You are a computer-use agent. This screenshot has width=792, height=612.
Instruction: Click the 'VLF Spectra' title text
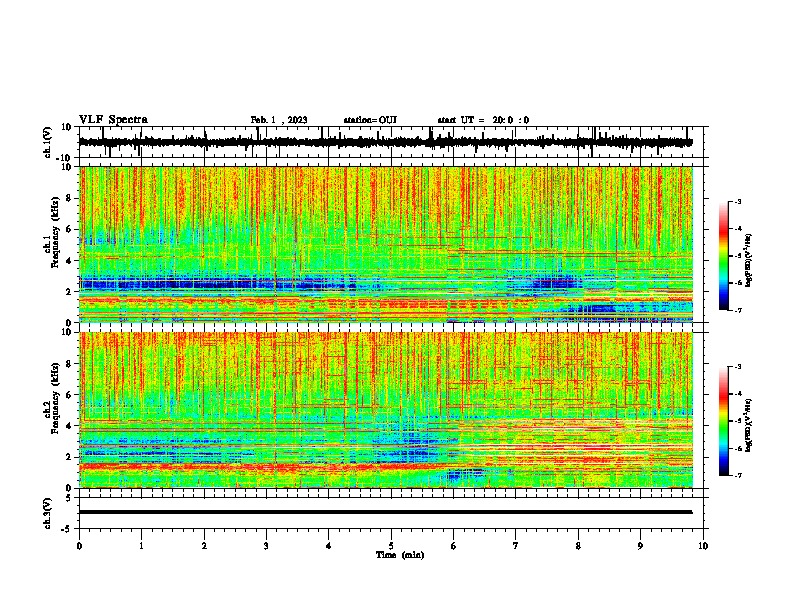114,120
